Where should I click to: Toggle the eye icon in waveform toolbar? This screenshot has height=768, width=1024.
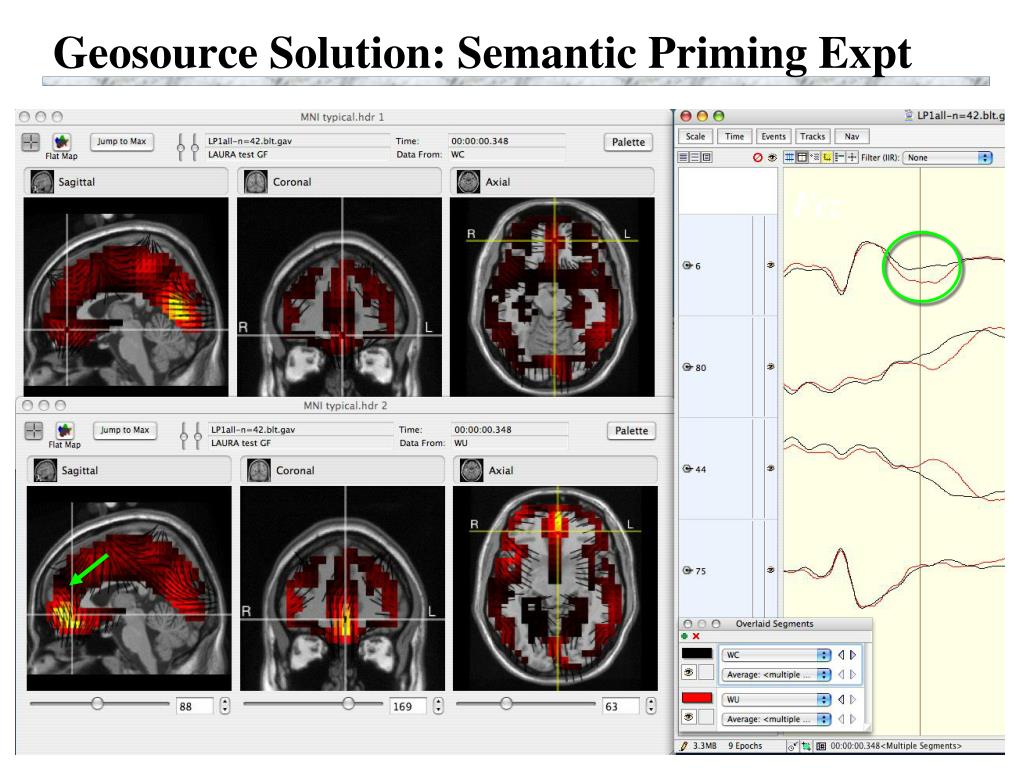(772, 157)
